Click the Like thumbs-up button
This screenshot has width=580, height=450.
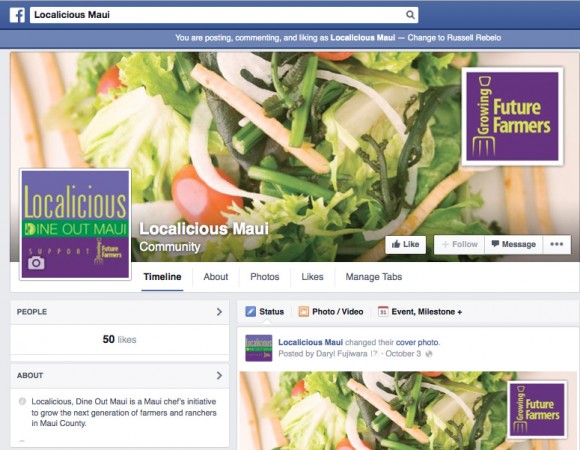point(405,244)
